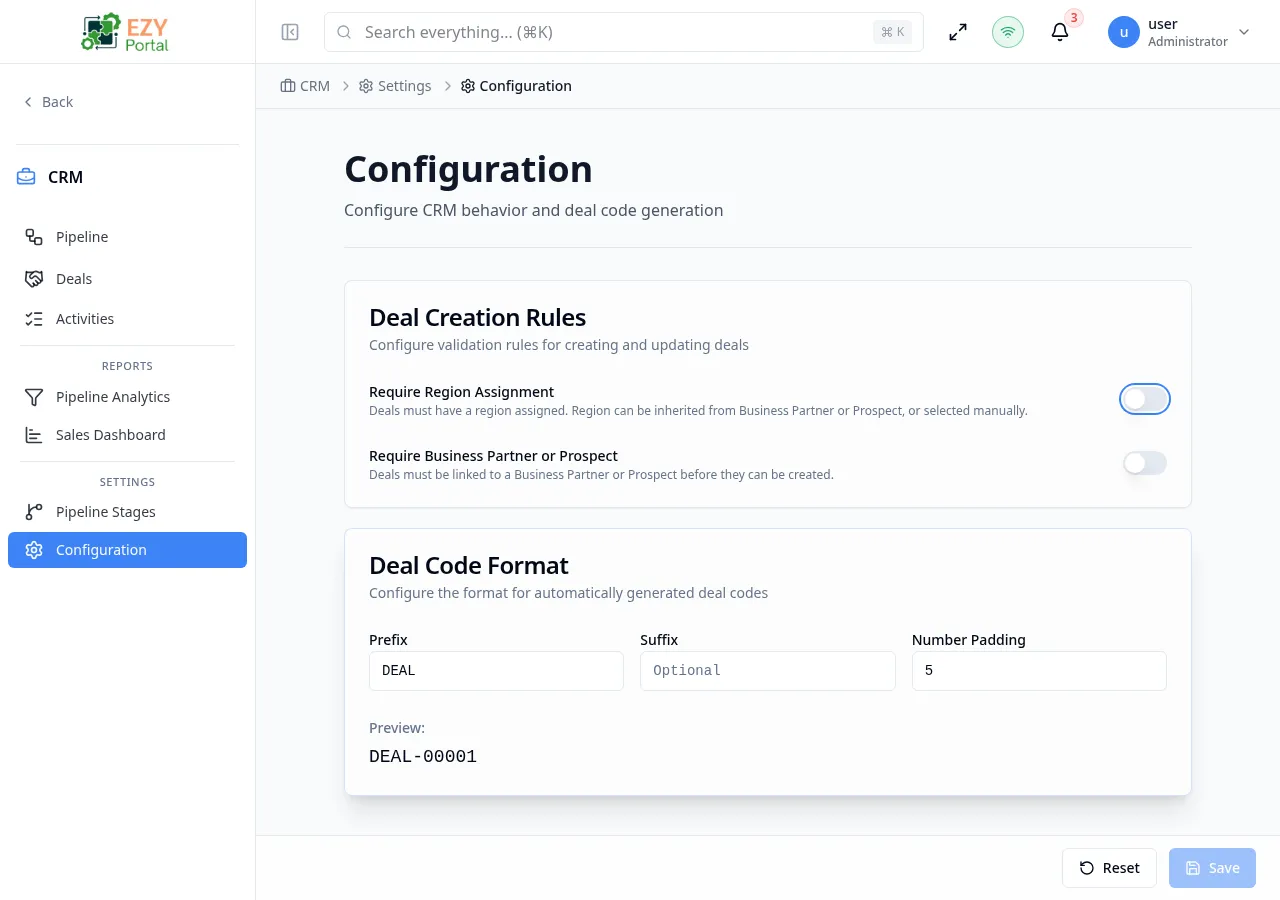Enable Require Region Assignment toggle
Viewport: 1280px width, 900px height.
[x=1145, y=399]
